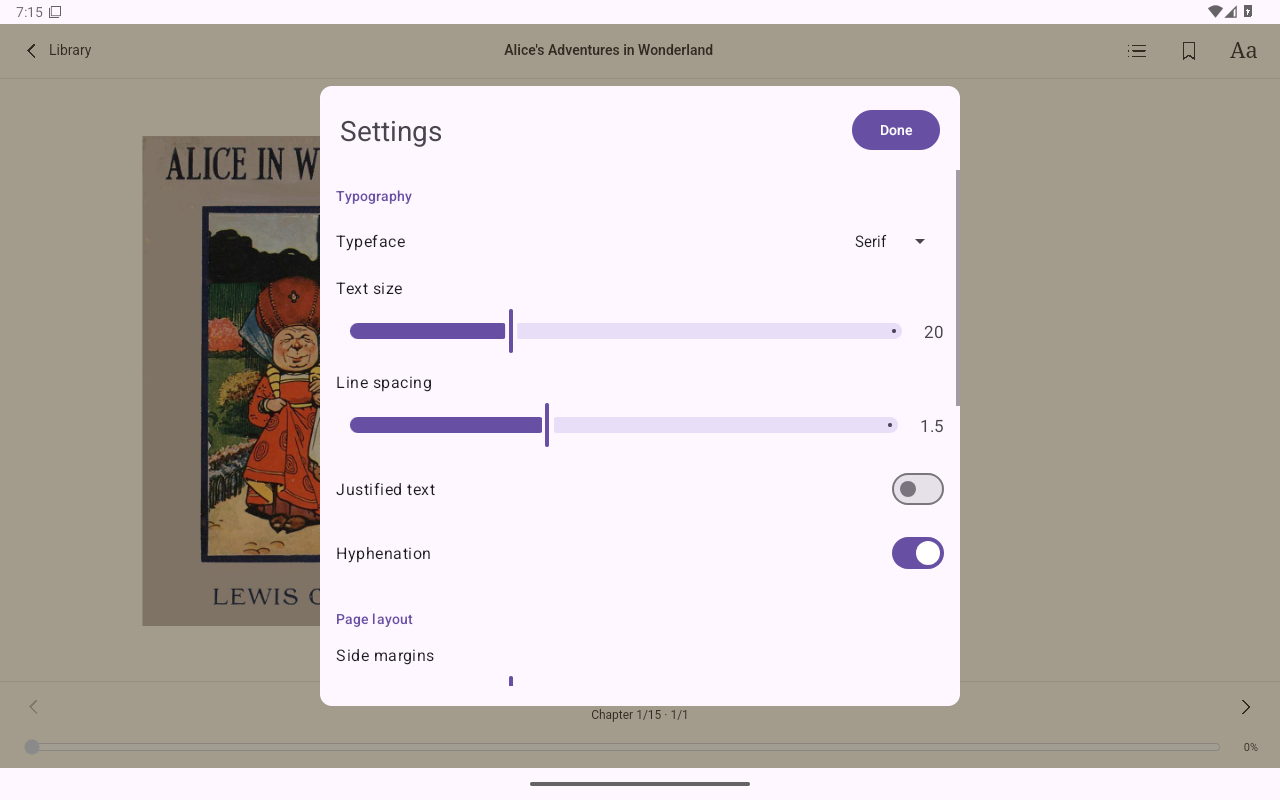Click the Justified text label

click(x=386, y=489)
